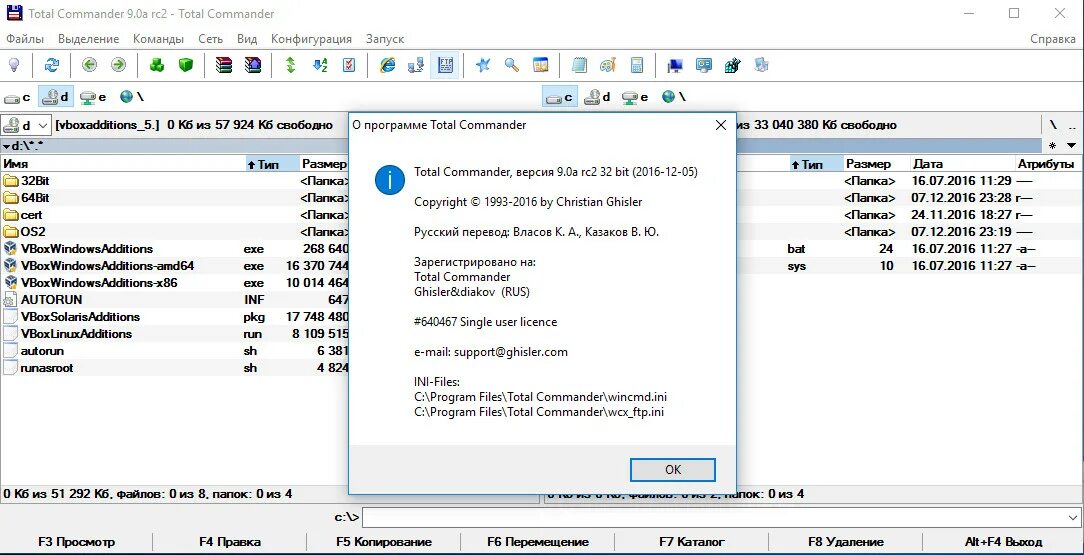Click the green up-down arrows icon
Viewport: 1084px width, 555px height.
[x=290, y=66]
